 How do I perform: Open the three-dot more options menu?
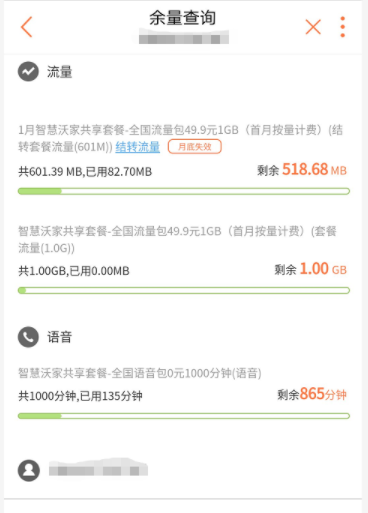point(343,27)
